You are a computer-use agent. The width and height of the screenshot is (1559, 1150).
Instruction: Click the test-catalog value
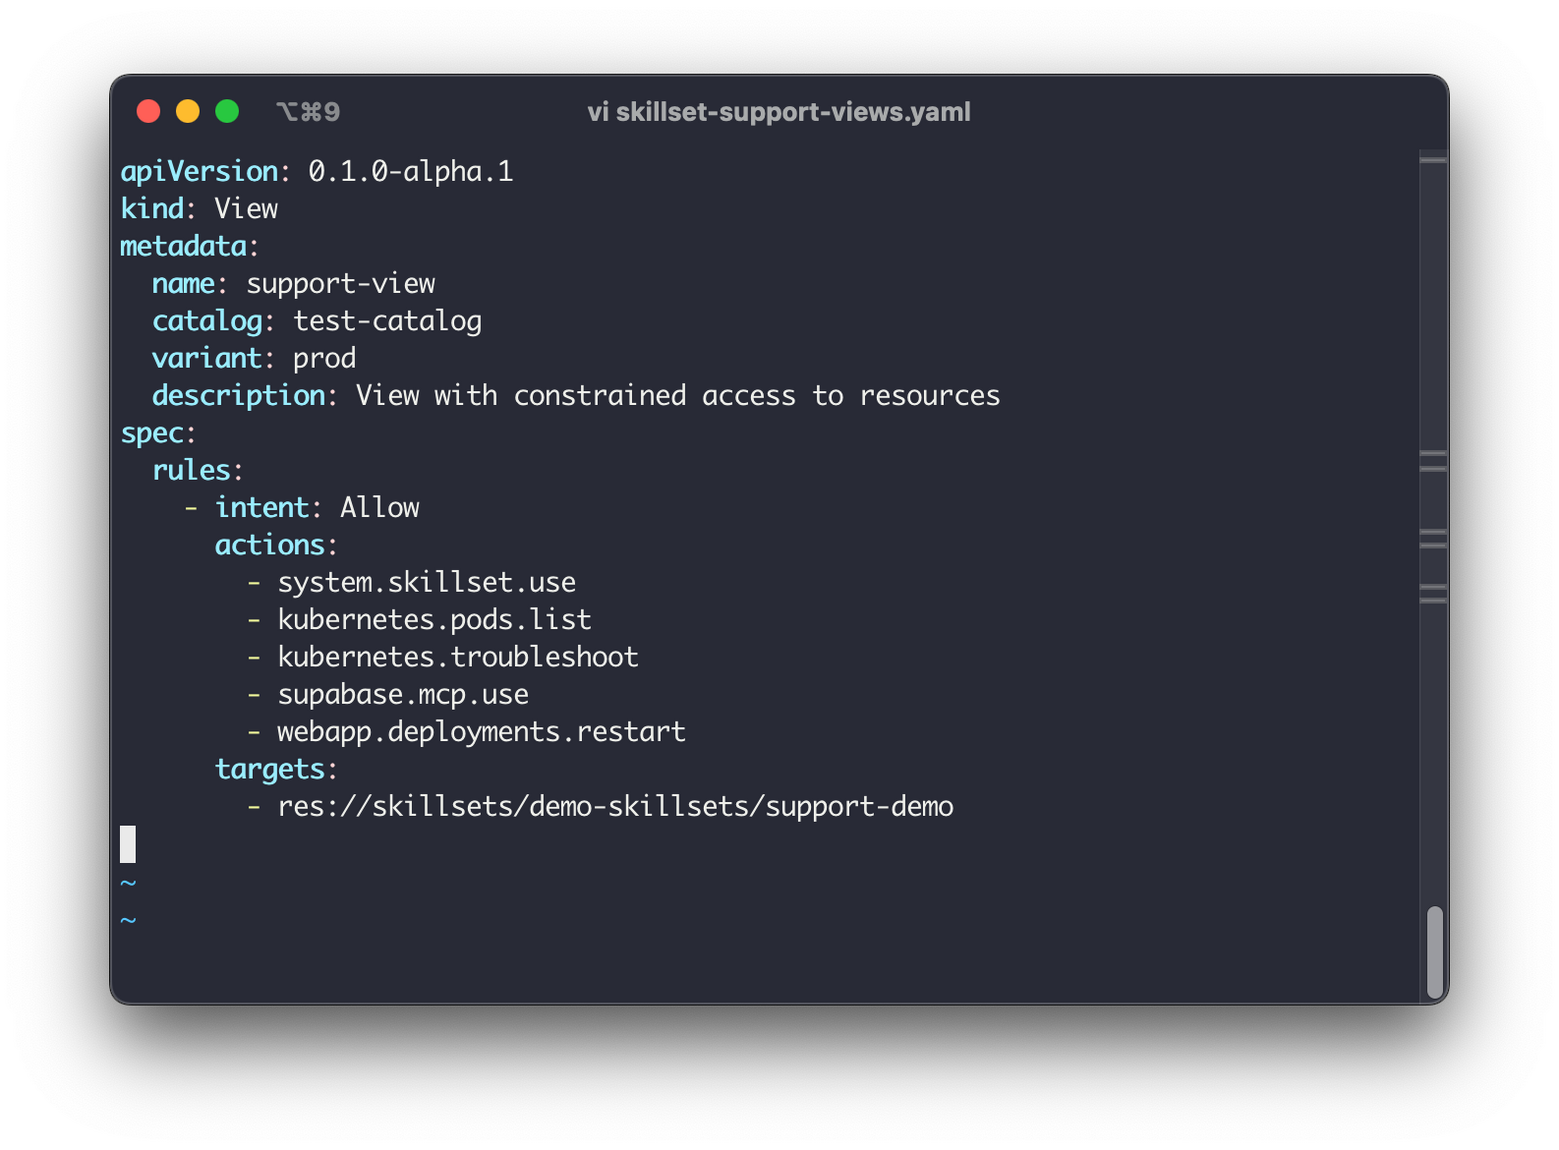point(387,321)
